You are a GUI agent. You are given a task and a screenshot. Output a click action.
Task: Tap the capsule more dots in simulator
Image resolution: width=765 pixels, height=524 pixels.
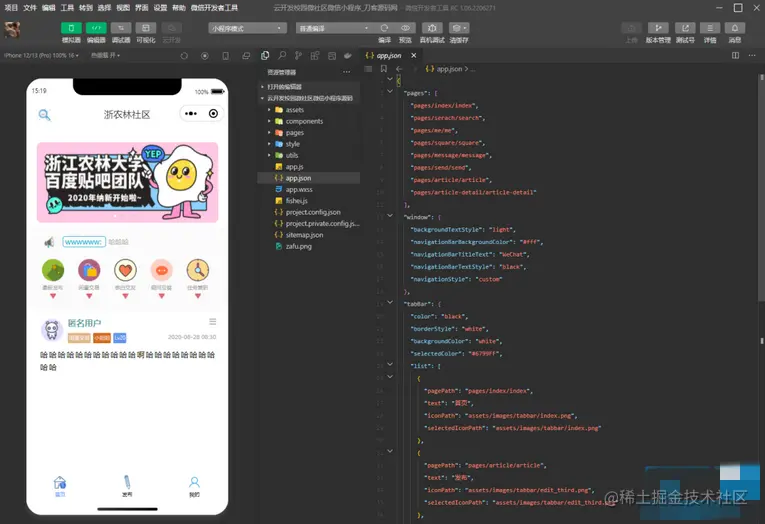coord(191,114)
